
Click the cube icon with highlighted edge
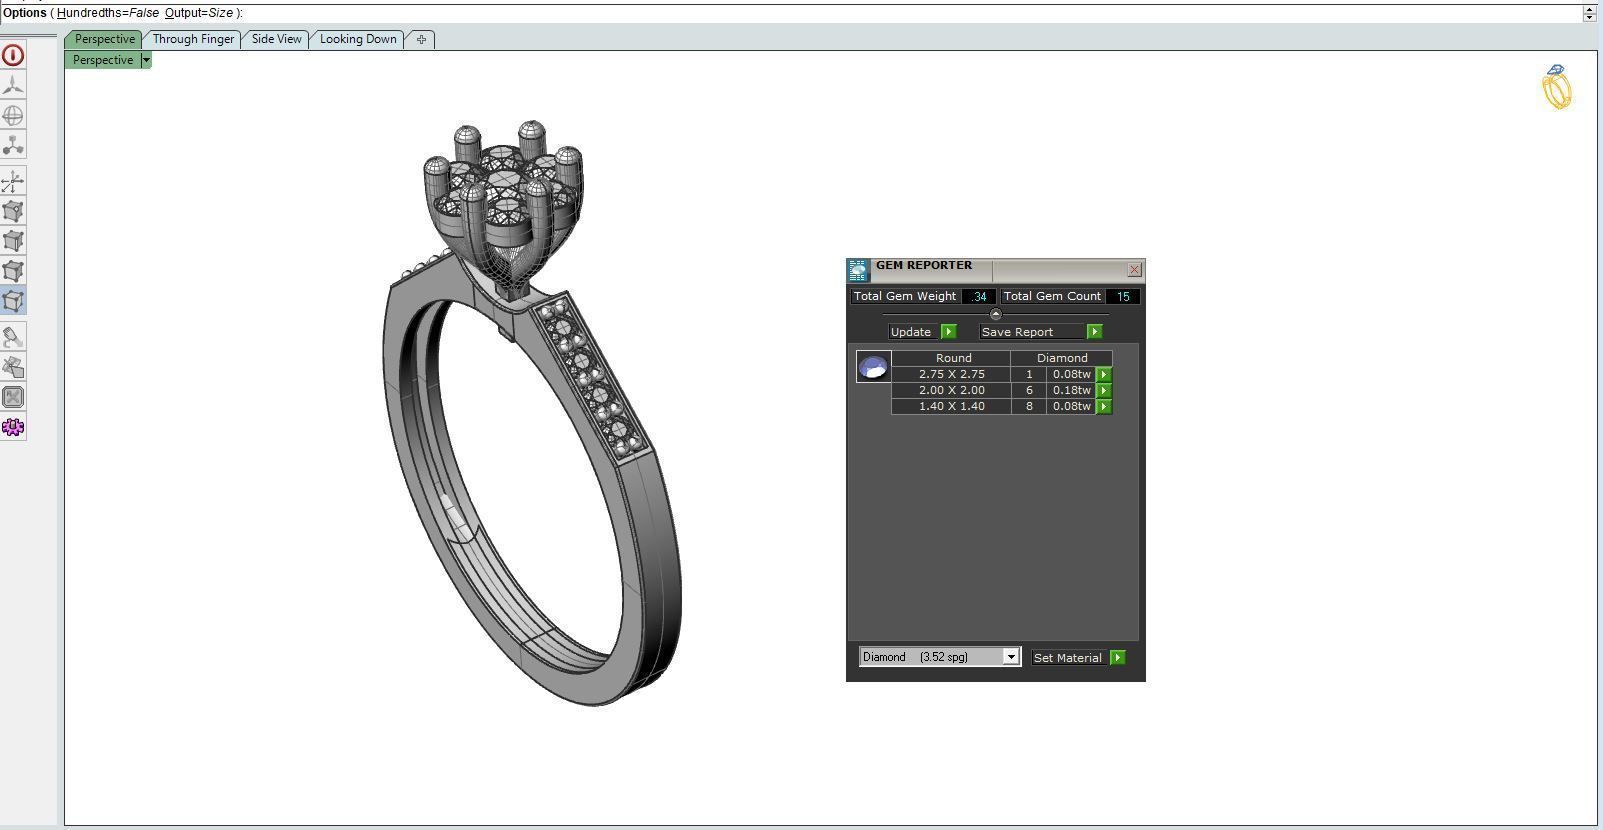13,242
